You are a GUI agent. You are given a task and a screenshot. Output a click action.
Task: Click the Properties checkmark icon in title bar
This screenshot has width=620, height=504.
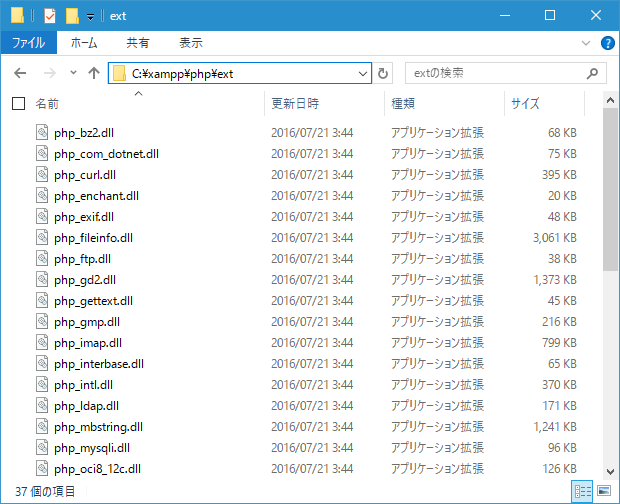click(50, 16)
